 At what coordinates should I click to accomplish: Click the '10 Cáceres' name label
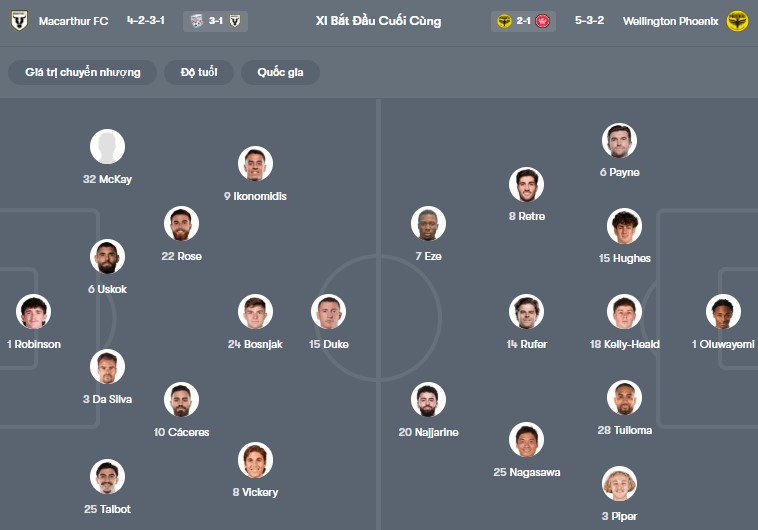coord(181,432)
